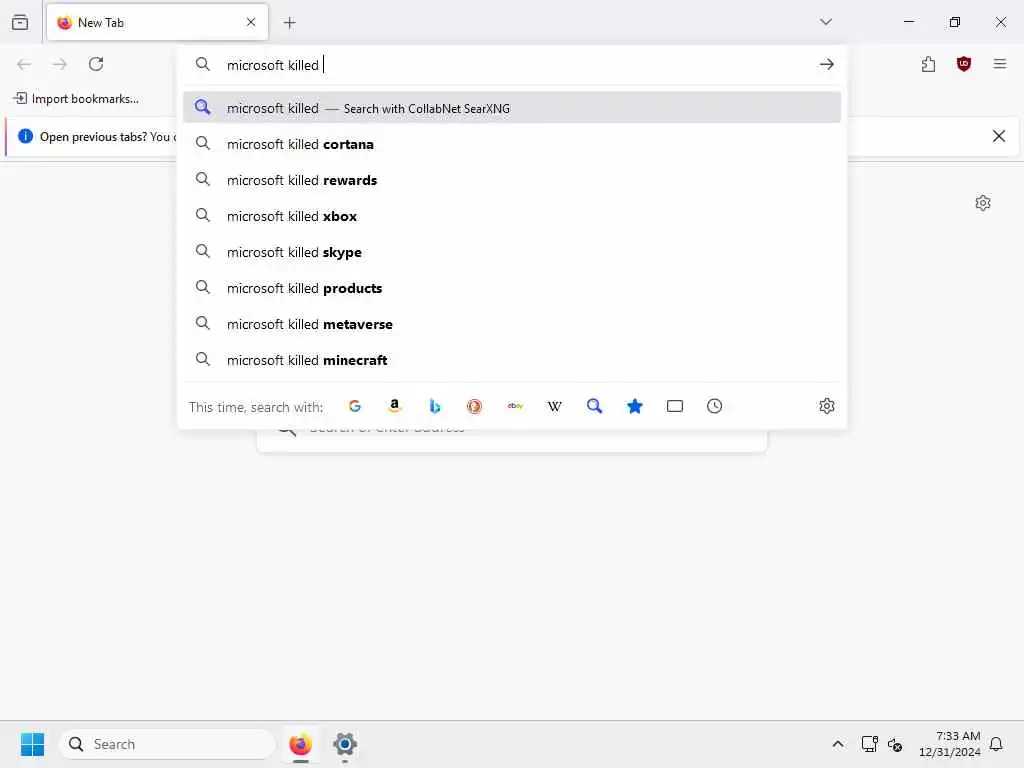Search history using the clock icon
Screen dimensions: 1024x768
[714, 406]
